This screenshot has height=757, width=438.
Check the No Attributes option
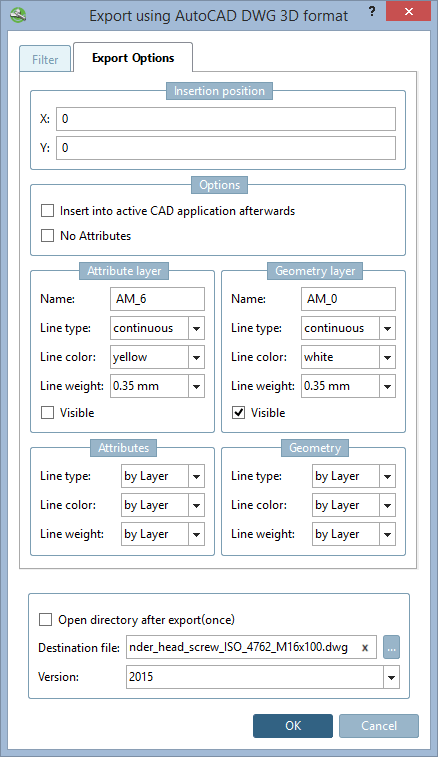pyautogui.click(x=47, y=236)
